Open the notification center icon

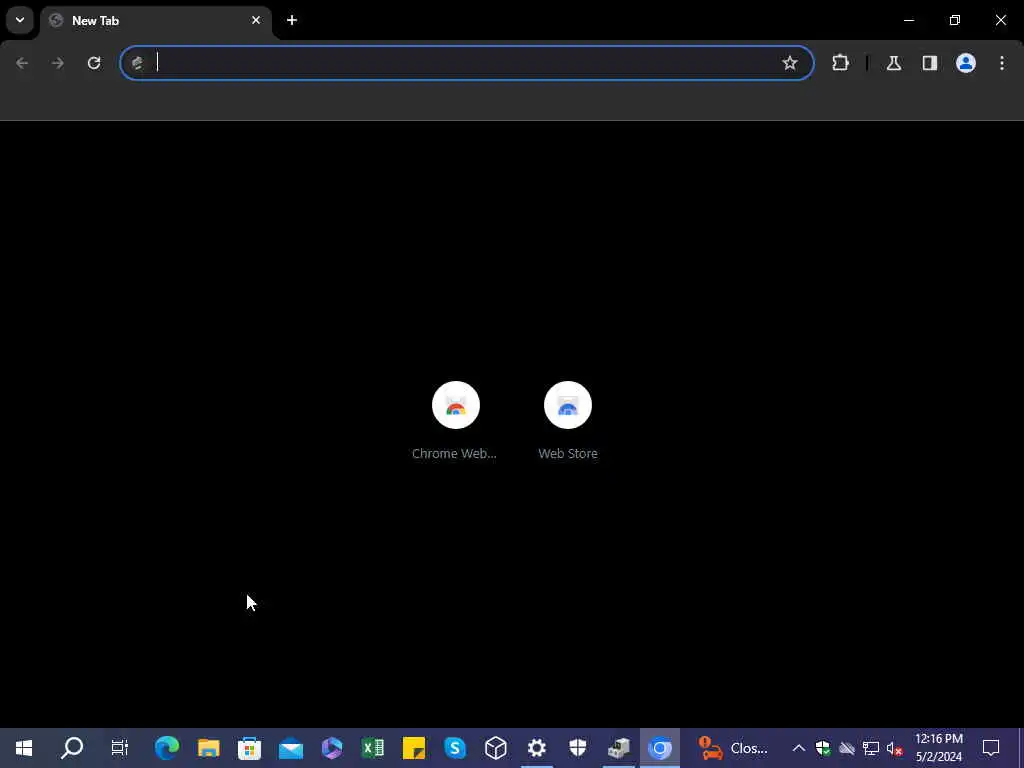[991, 748]
